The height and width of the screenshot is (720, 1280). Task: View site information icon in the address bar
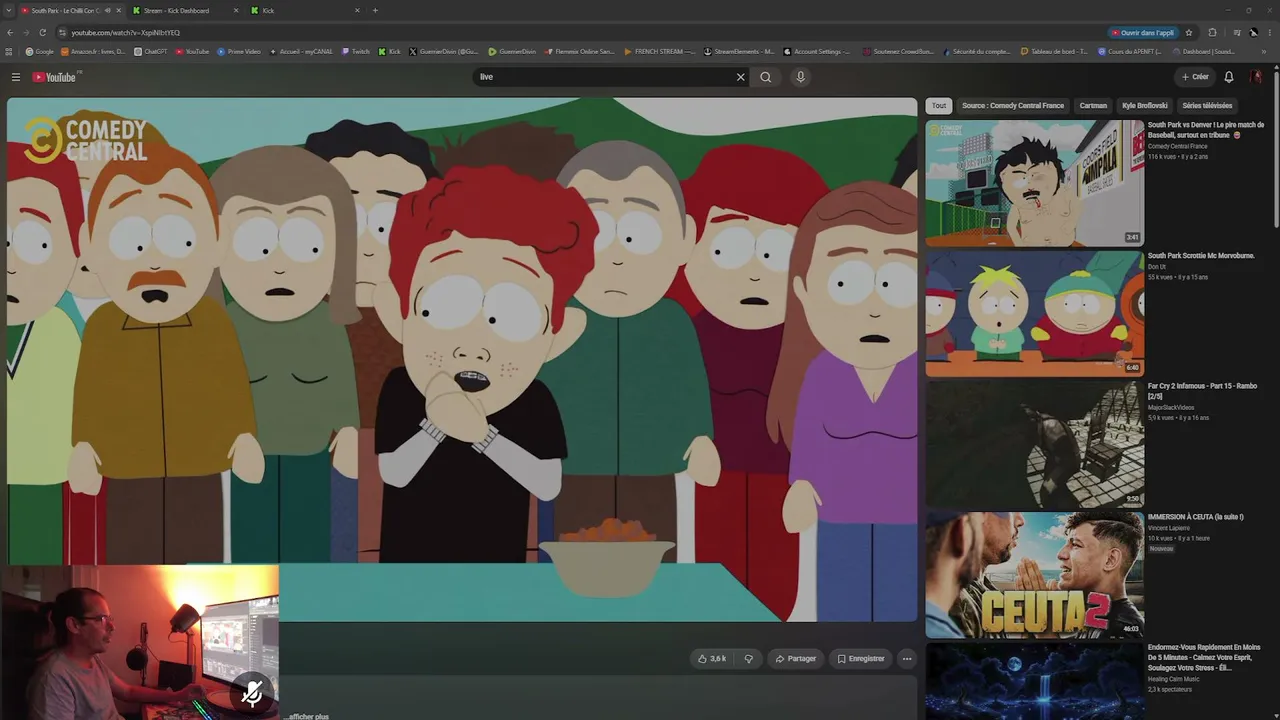click(x=63, y=32)
